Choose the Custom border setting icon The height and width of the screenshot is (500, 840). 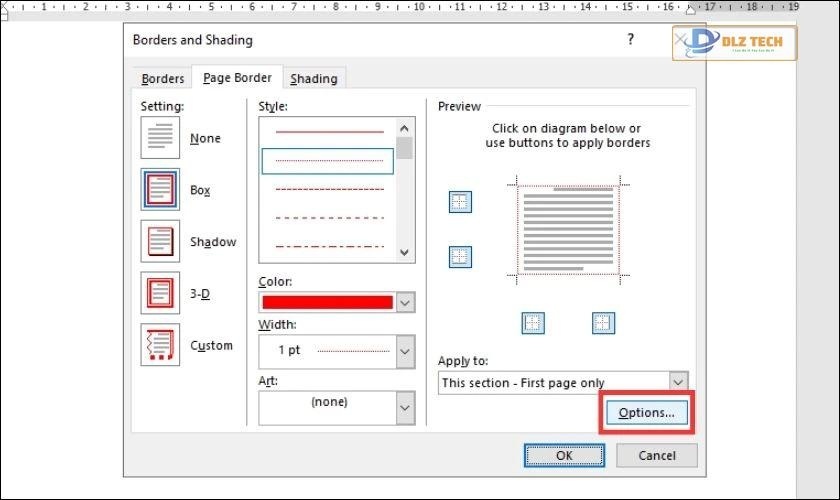pyautogui.click(x=160, y=346)
